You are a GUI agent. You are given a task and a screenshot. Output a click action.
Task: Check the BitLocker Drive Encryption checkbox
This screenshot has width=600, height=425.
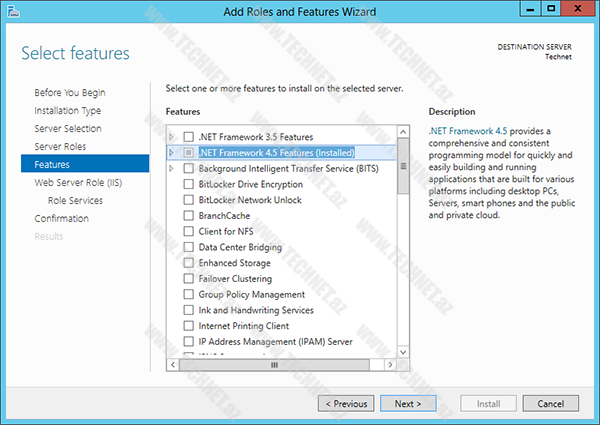click(188, 184)
